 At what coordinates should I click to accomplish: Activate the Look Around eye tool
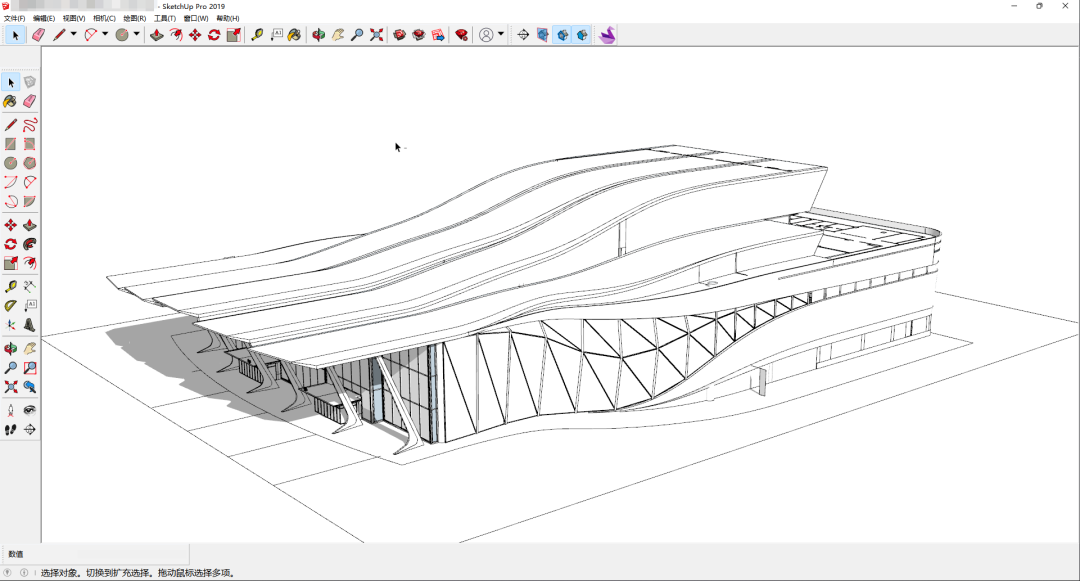[x=30, y=411]
